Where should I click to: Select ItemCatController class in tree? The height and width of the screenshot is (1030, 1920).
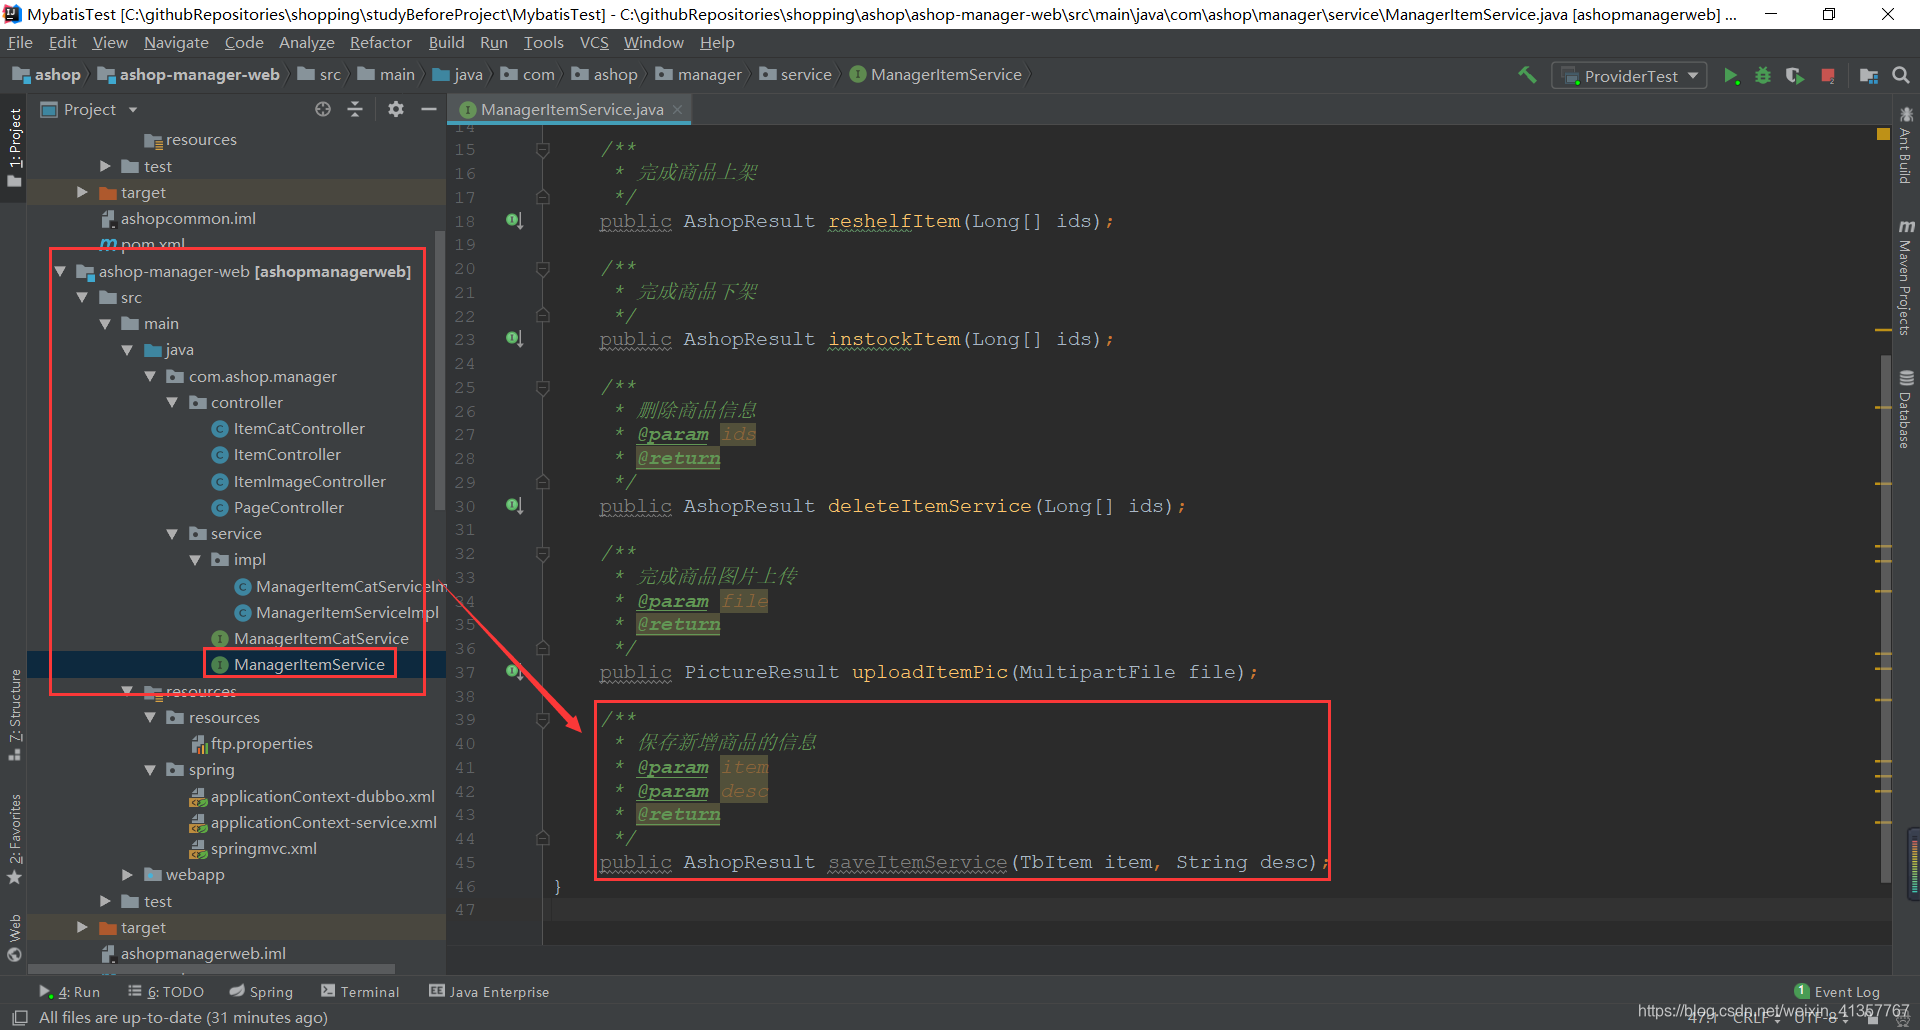point(299,429)
